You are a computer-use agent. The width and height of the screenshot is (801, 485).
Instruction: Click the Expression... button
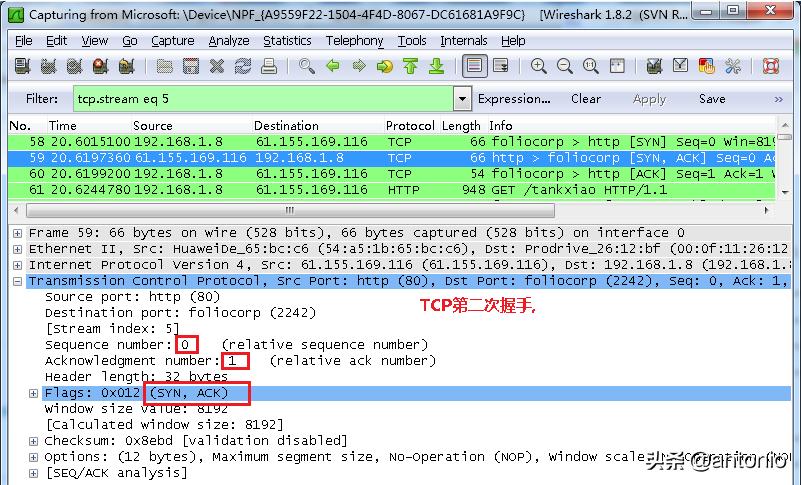click(514, 99)
